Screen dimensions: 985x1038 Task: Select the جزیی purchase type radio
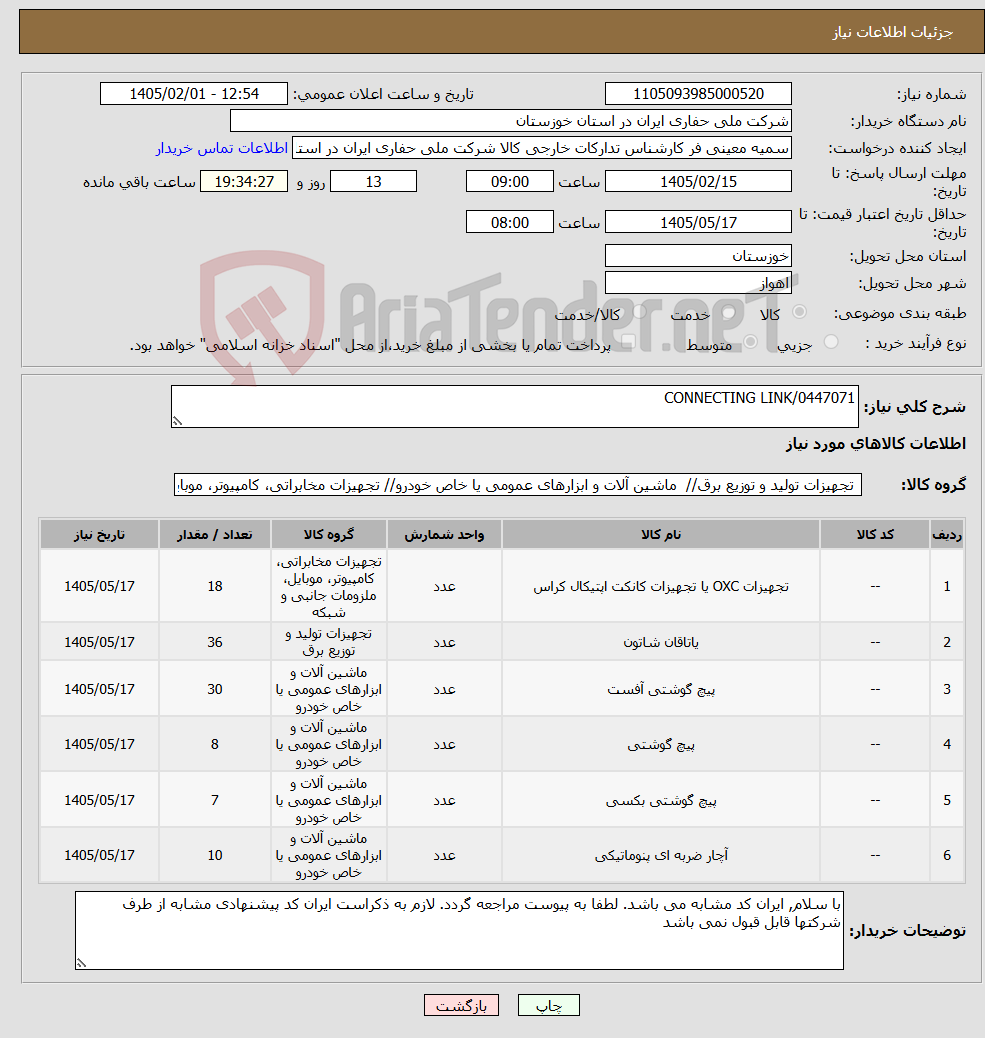click(831, 342)
